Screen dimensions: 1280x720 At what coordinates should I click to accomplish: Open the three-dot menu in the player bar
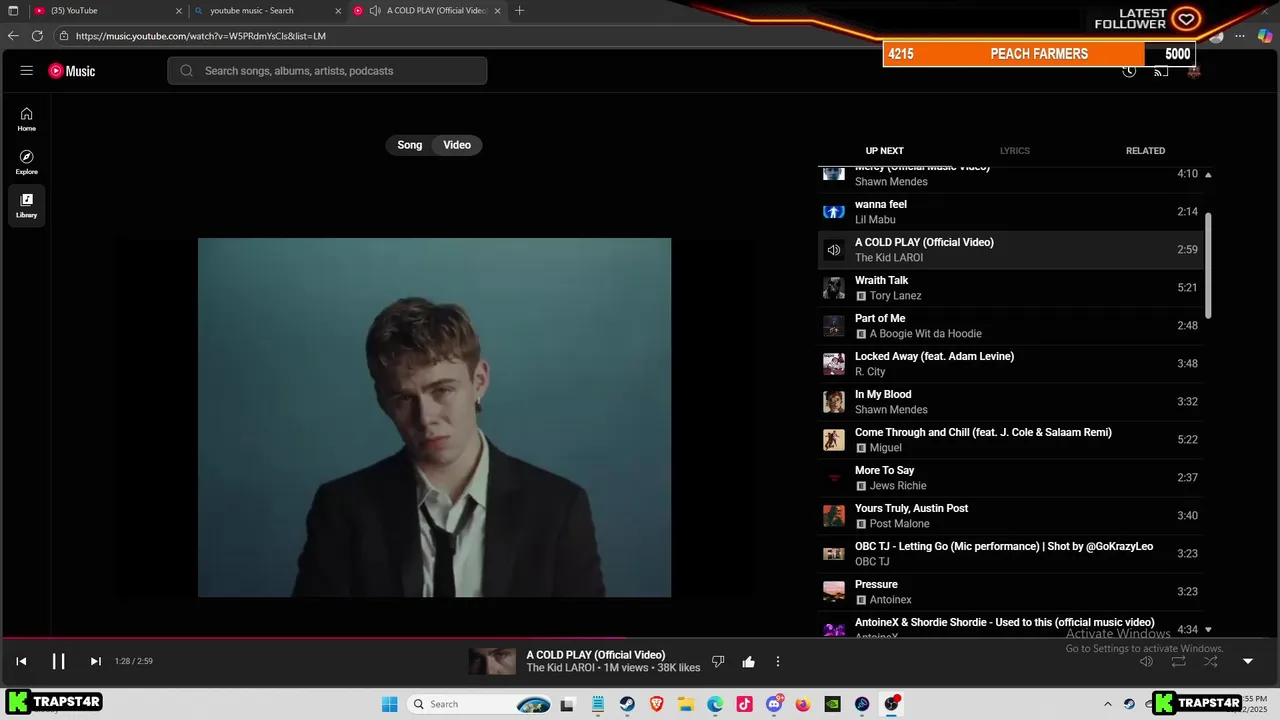[x=778, y=661]
